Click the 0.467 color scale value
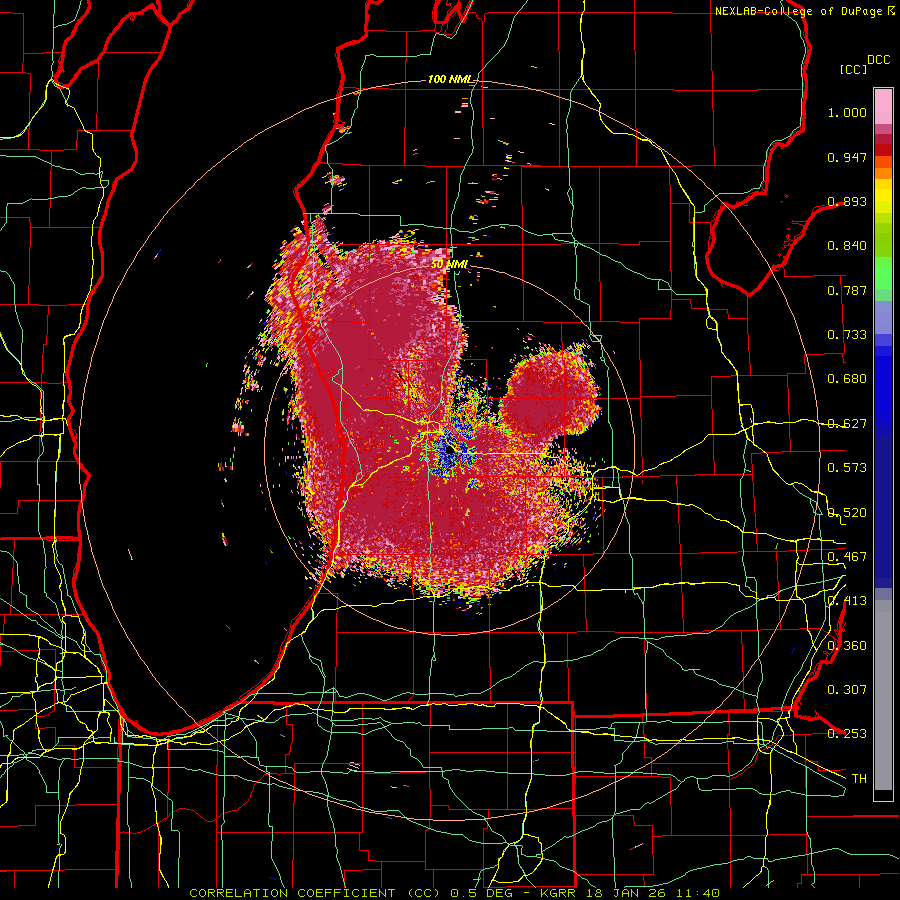The image size is (900, 900). (x=847, y=557)
